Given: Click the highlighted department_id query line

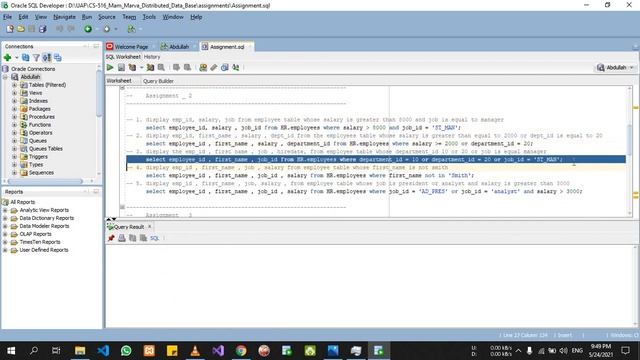Looking at the screenshot, I should click(x=376, y=160).
